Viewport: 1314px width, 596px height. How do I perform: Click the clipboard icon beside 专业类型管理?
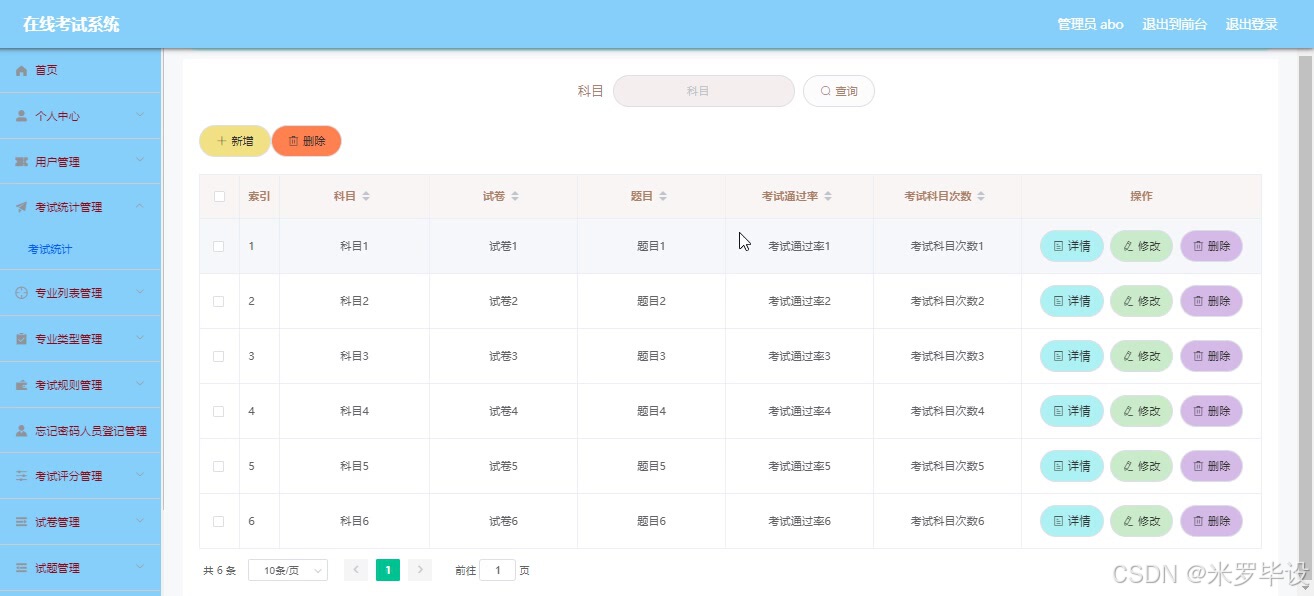(22, 339)
